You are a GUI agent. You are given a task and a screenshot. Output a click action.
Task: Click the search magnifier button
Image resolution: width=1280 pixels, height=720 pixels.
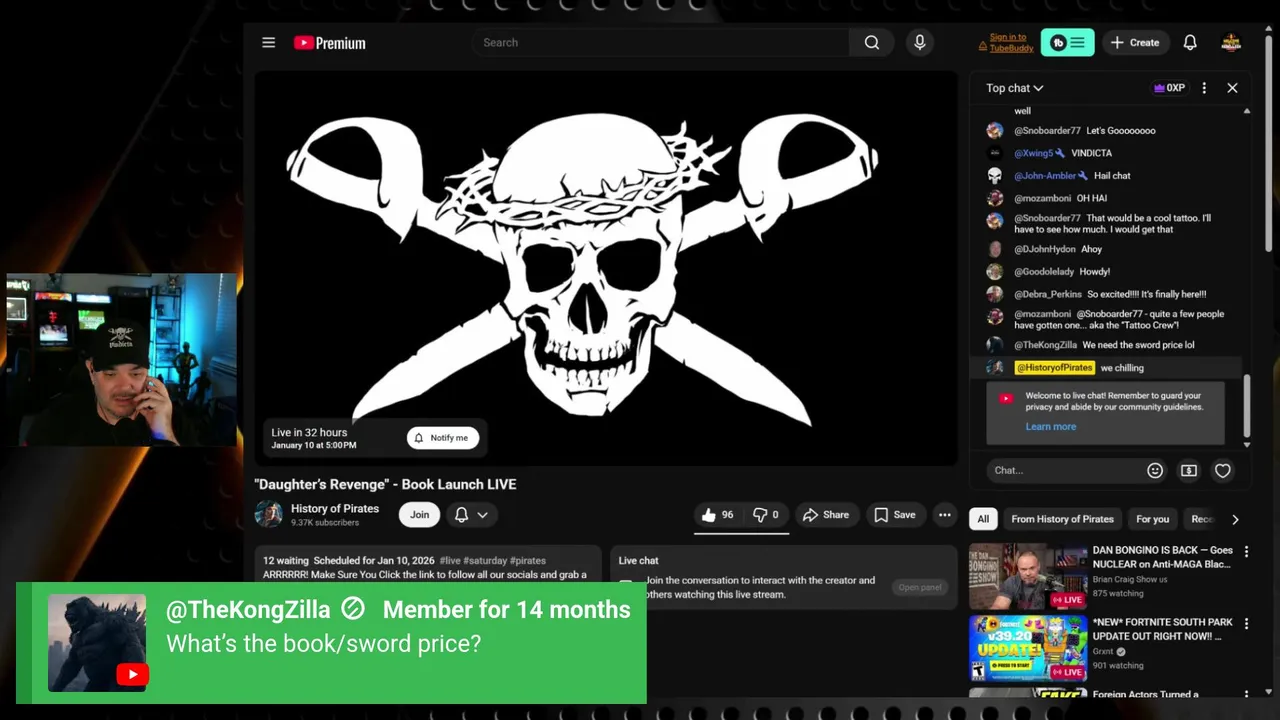click(872, 42)
